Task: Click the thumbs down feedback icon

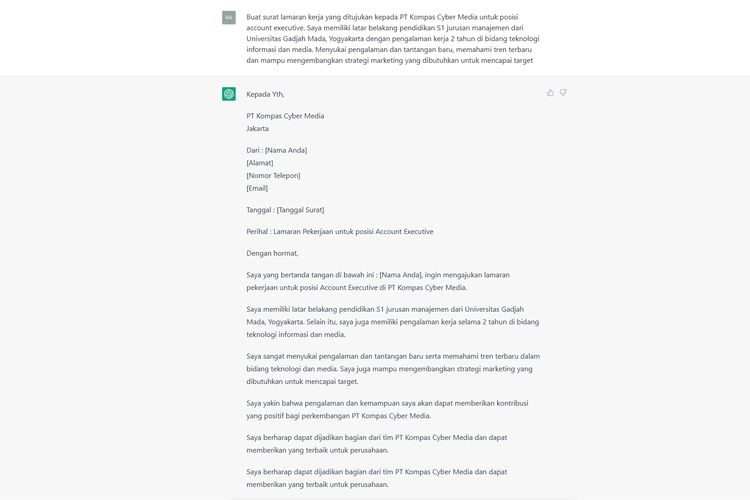Action: 563,93
